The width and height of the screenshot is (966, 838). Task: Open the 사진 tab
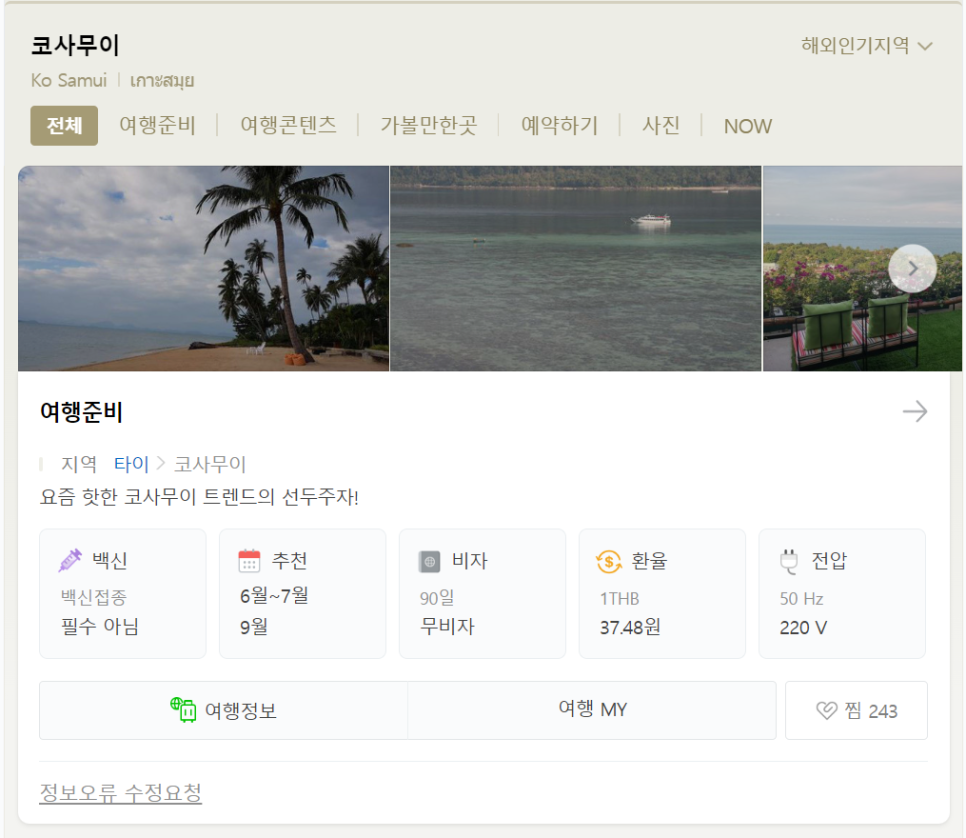(660, 126)
